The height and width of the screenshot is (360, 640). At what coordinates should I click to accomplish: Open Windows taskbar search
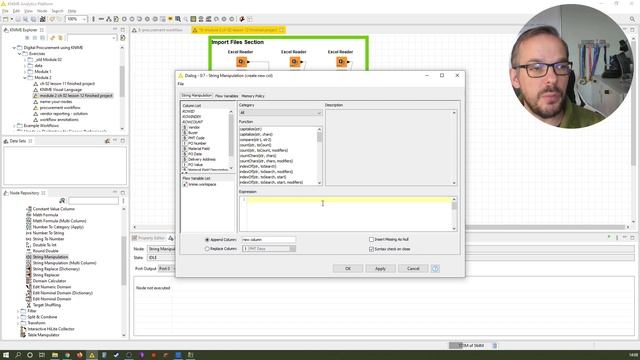[18, 355]
